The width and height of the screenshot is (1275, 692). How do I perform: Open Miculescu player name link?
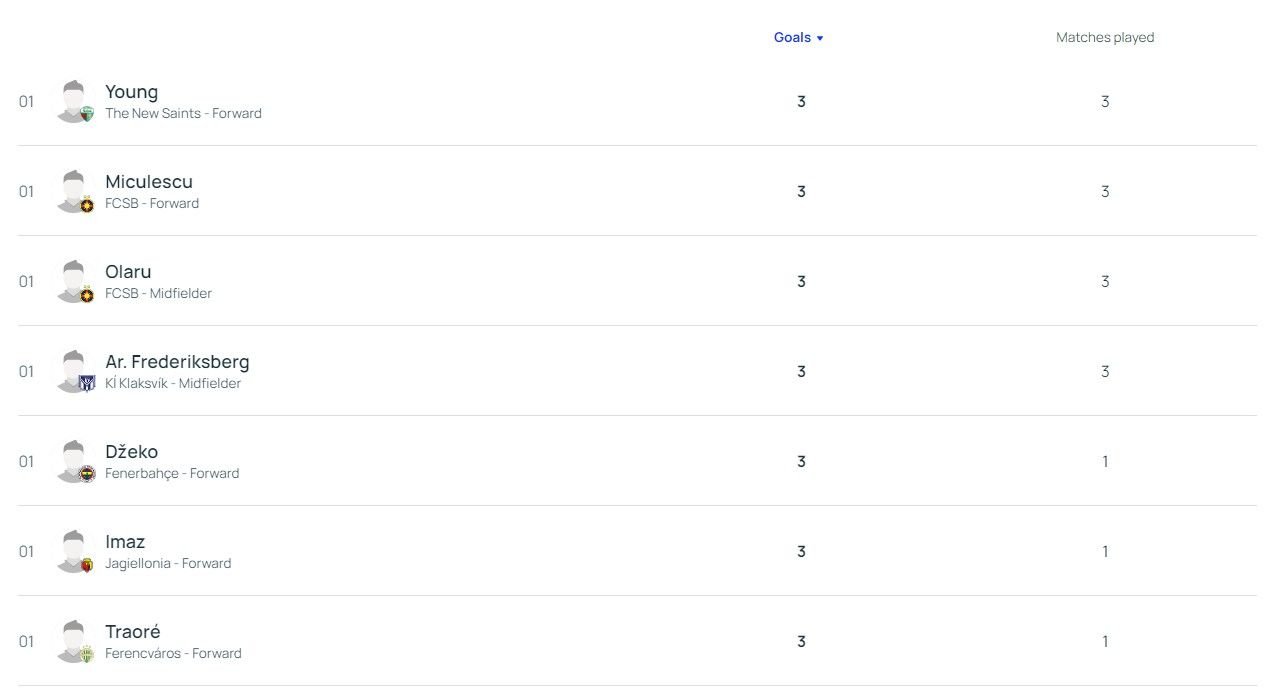tap(149, 182)
